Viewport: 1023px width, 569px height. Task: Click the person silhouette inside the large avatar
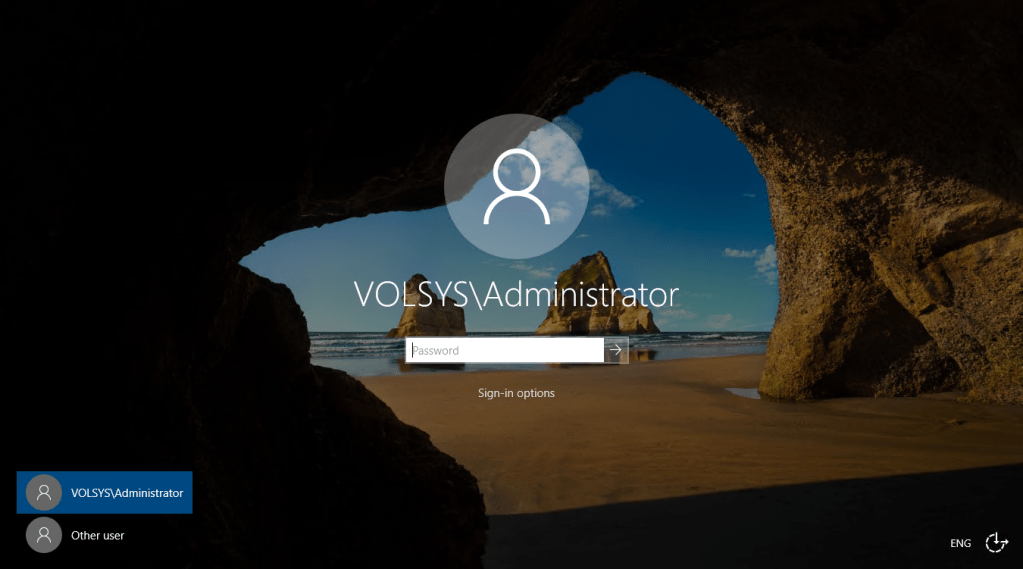click(517, 186)
